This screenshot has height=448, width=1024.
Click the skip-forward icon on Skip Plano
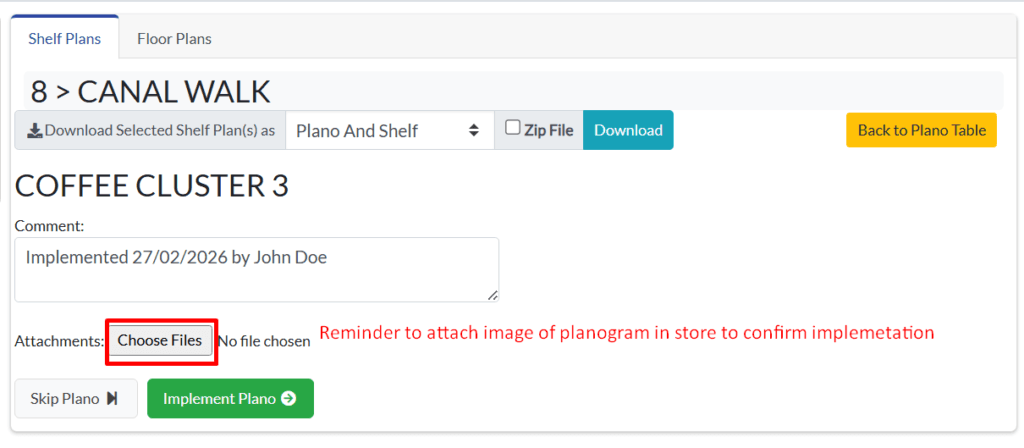tap(113, 399)
